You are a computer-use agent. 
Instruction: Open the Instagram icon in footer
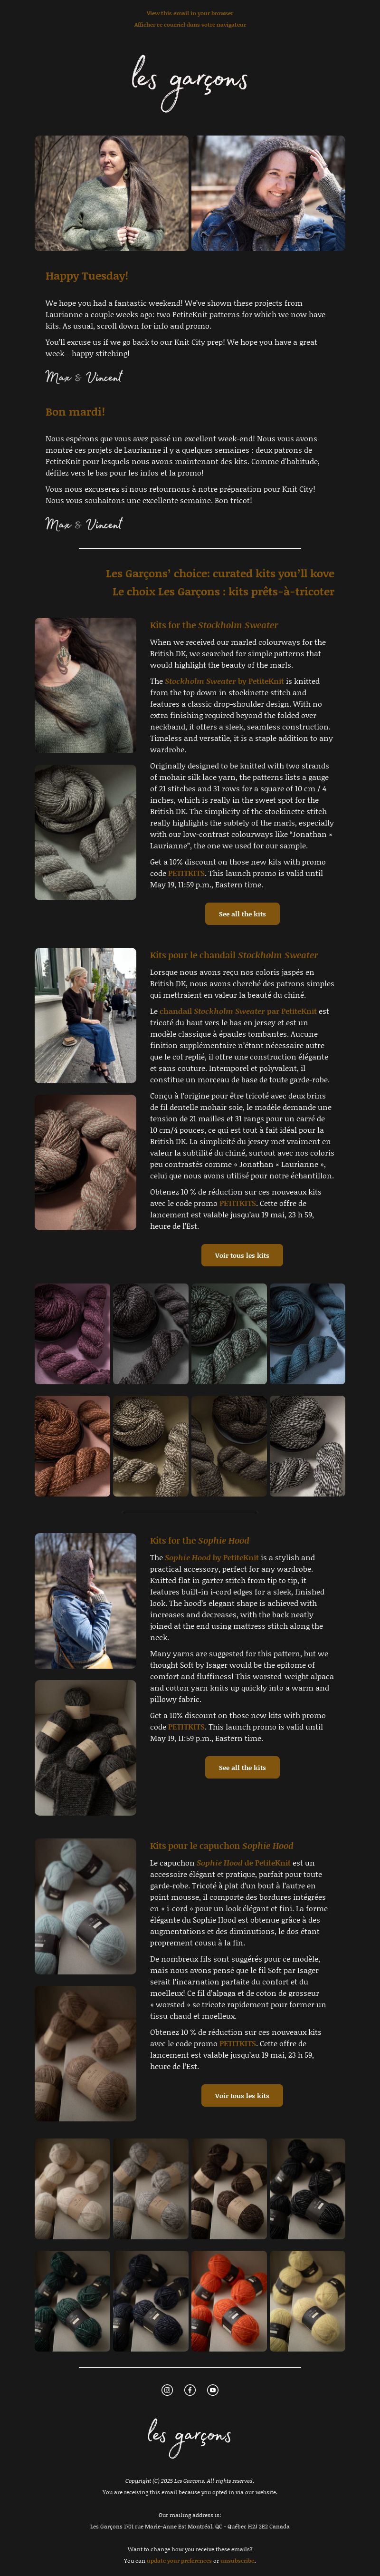click(x=167, y=2389)
